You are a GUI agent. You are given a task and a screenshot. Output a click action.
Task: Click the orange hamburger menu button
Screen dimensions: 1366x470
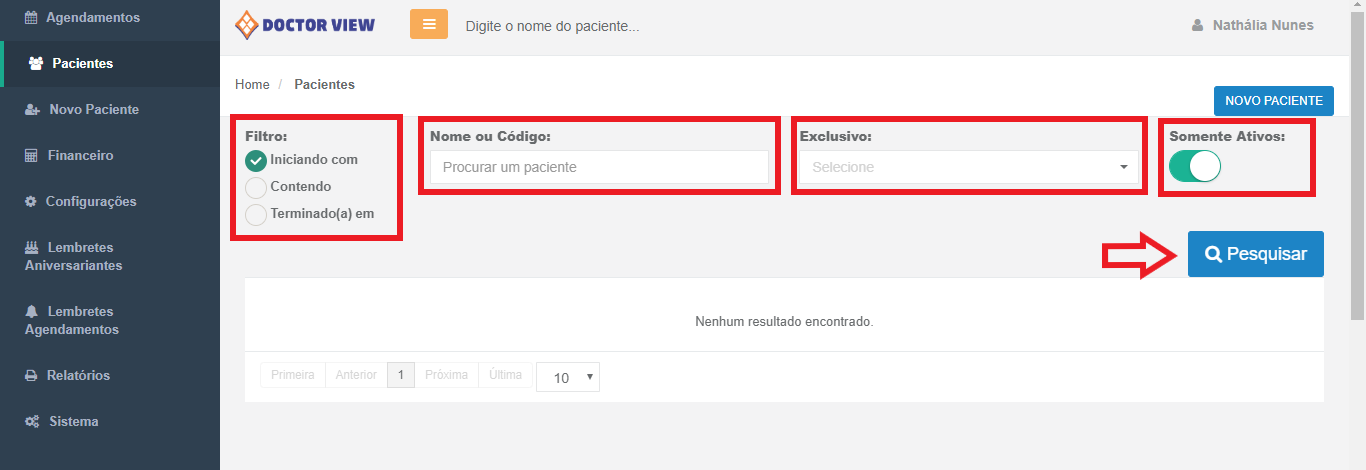tap(429, 25)
